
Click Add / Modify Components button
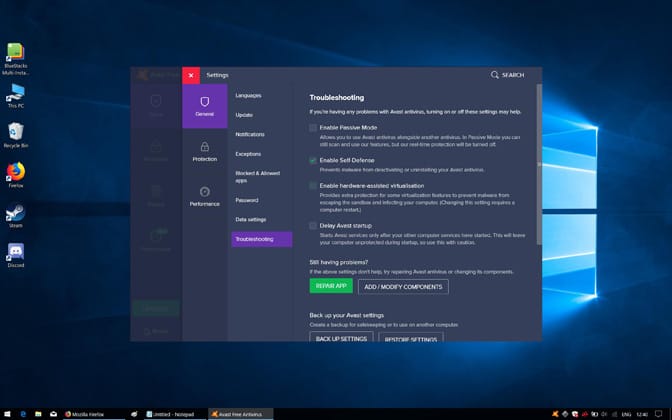click(403, 287)
